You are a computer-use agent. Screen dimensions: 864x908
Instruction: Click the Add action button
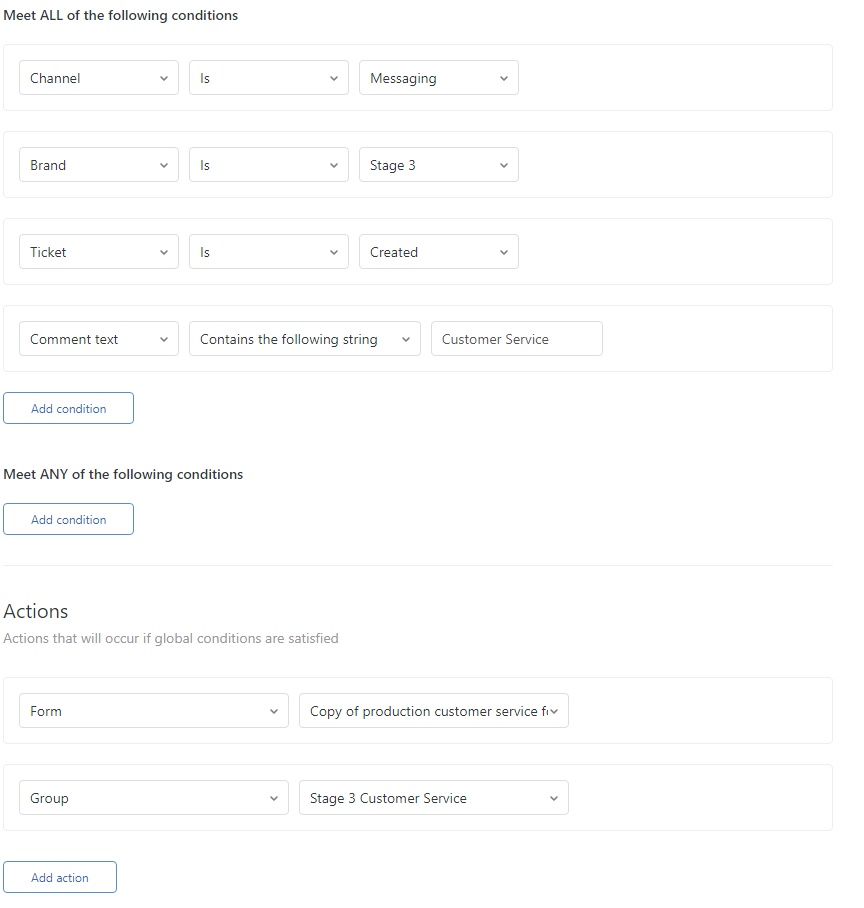click(x=60, y=877)
